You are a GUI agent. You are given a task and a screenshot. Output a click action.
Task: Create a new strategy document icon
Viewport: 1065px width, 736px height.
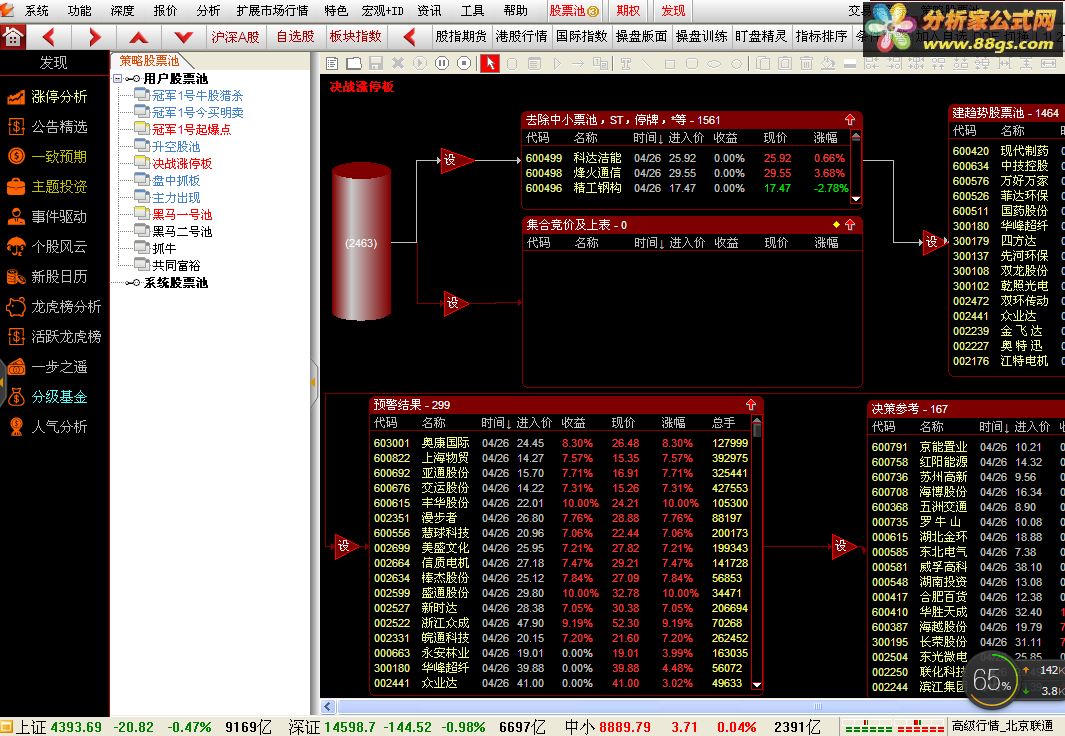[x=331, y=63]
